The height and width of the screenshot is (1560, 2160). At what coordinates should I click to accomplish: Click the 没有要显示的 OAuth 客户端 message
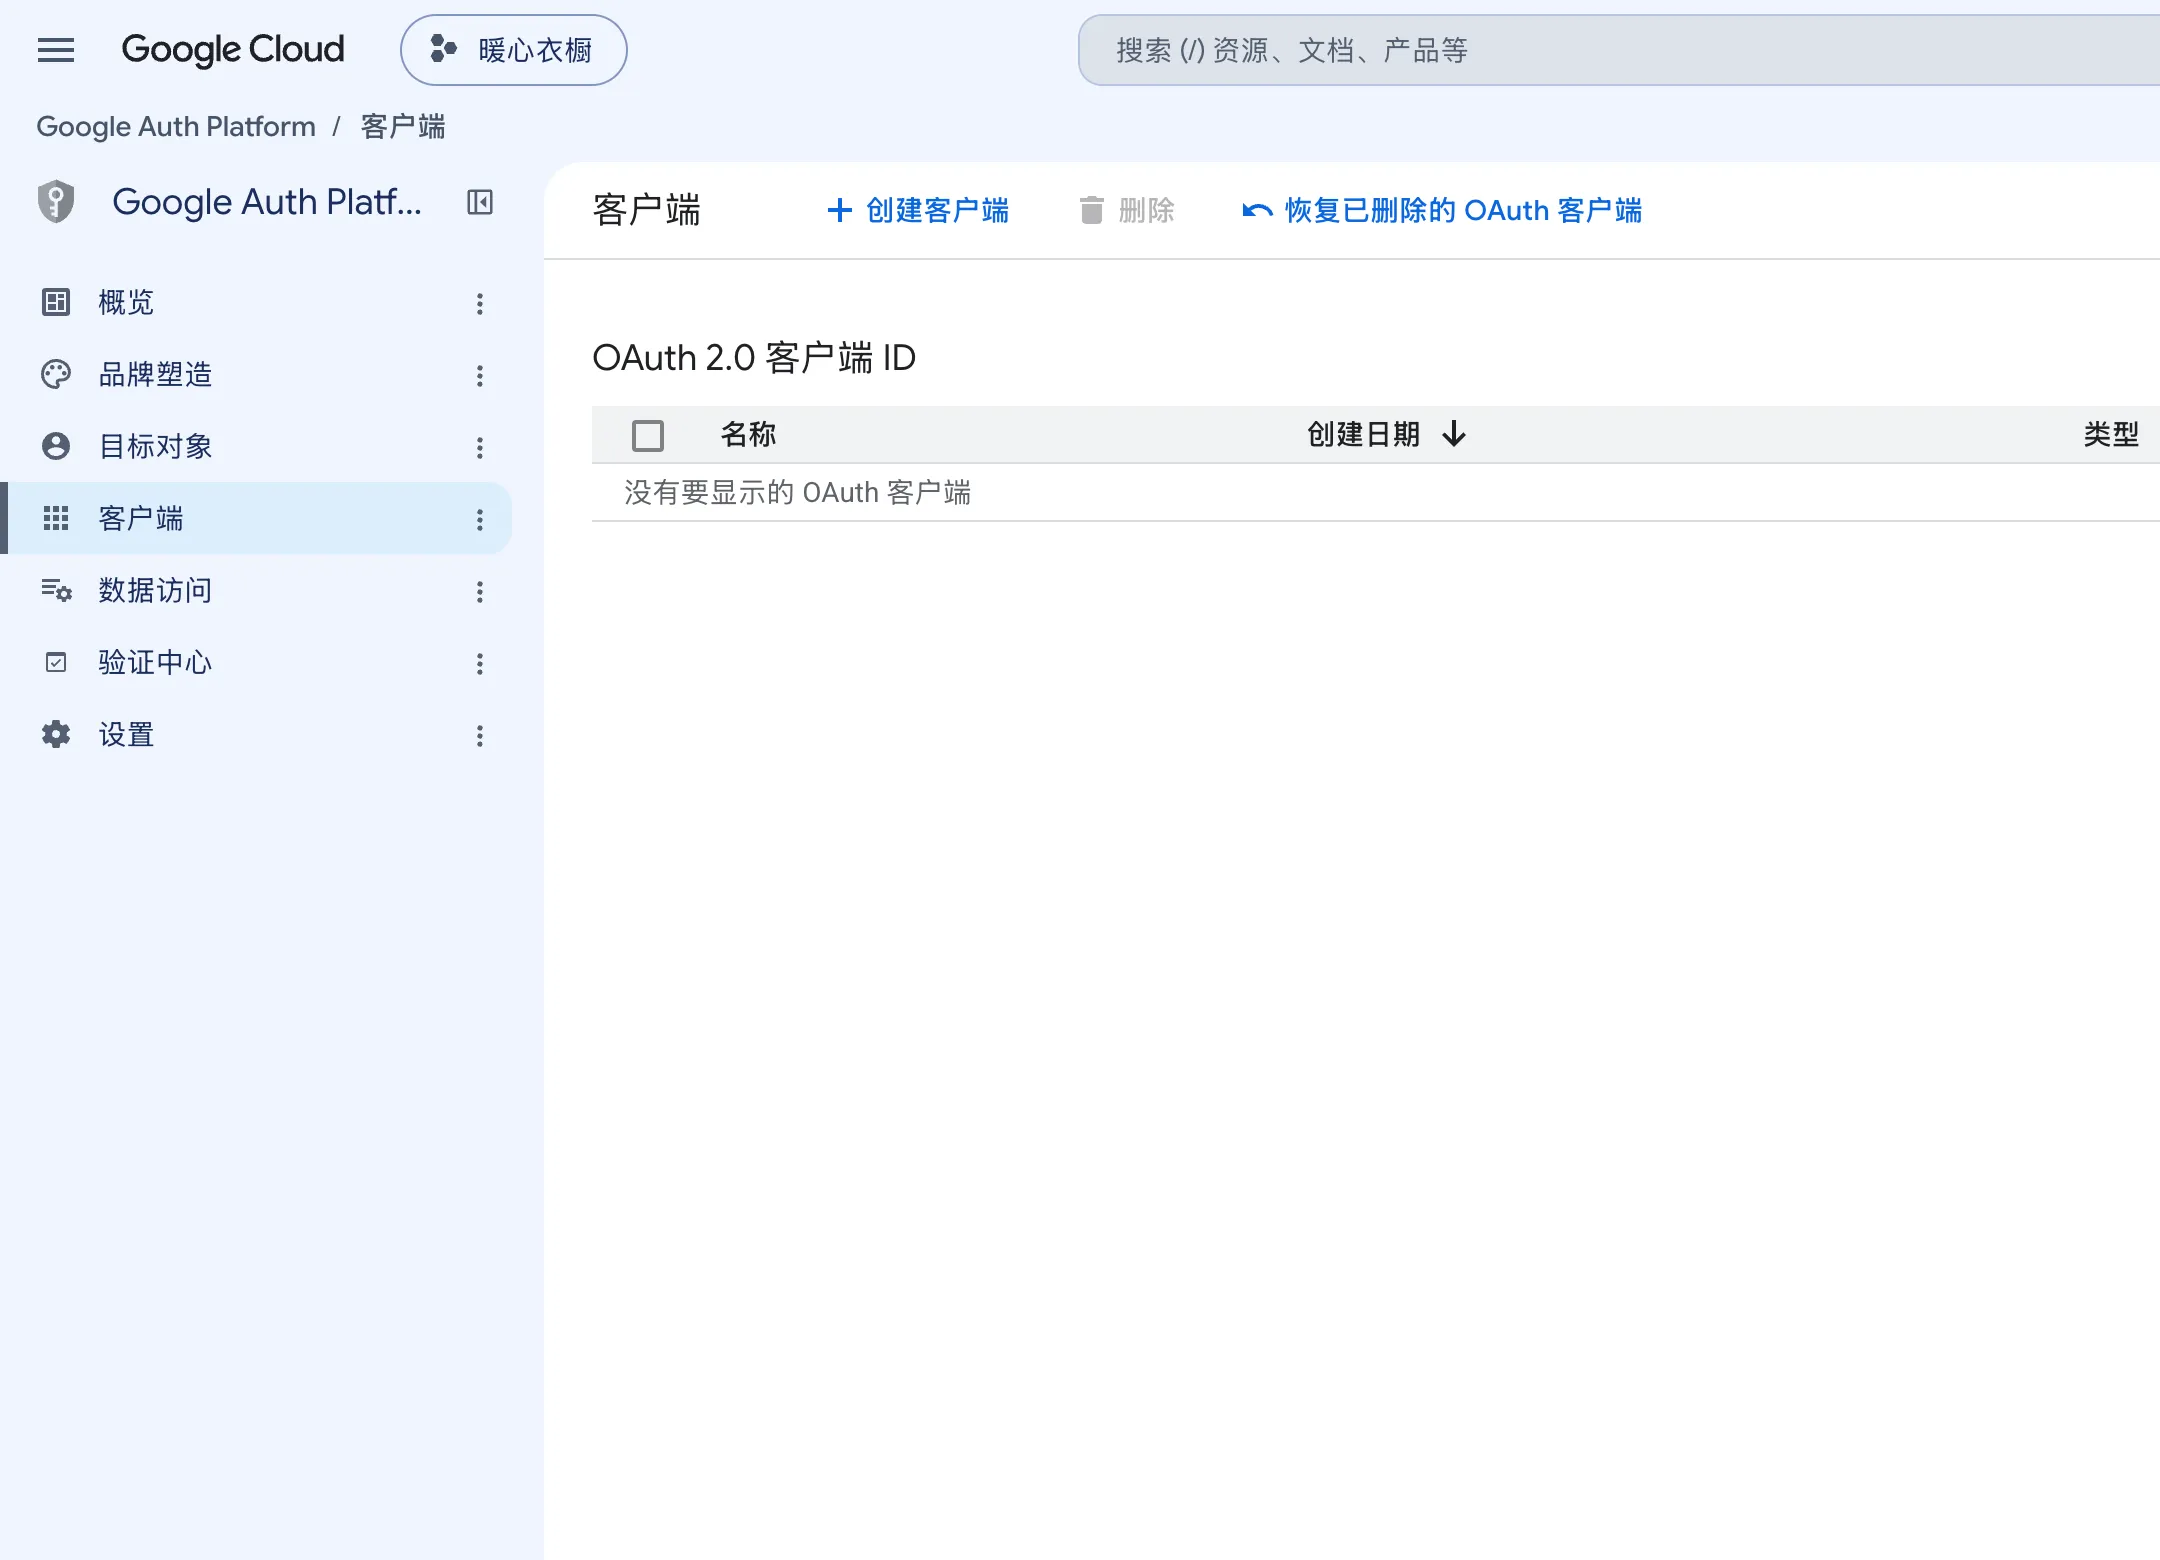[798, 492]
